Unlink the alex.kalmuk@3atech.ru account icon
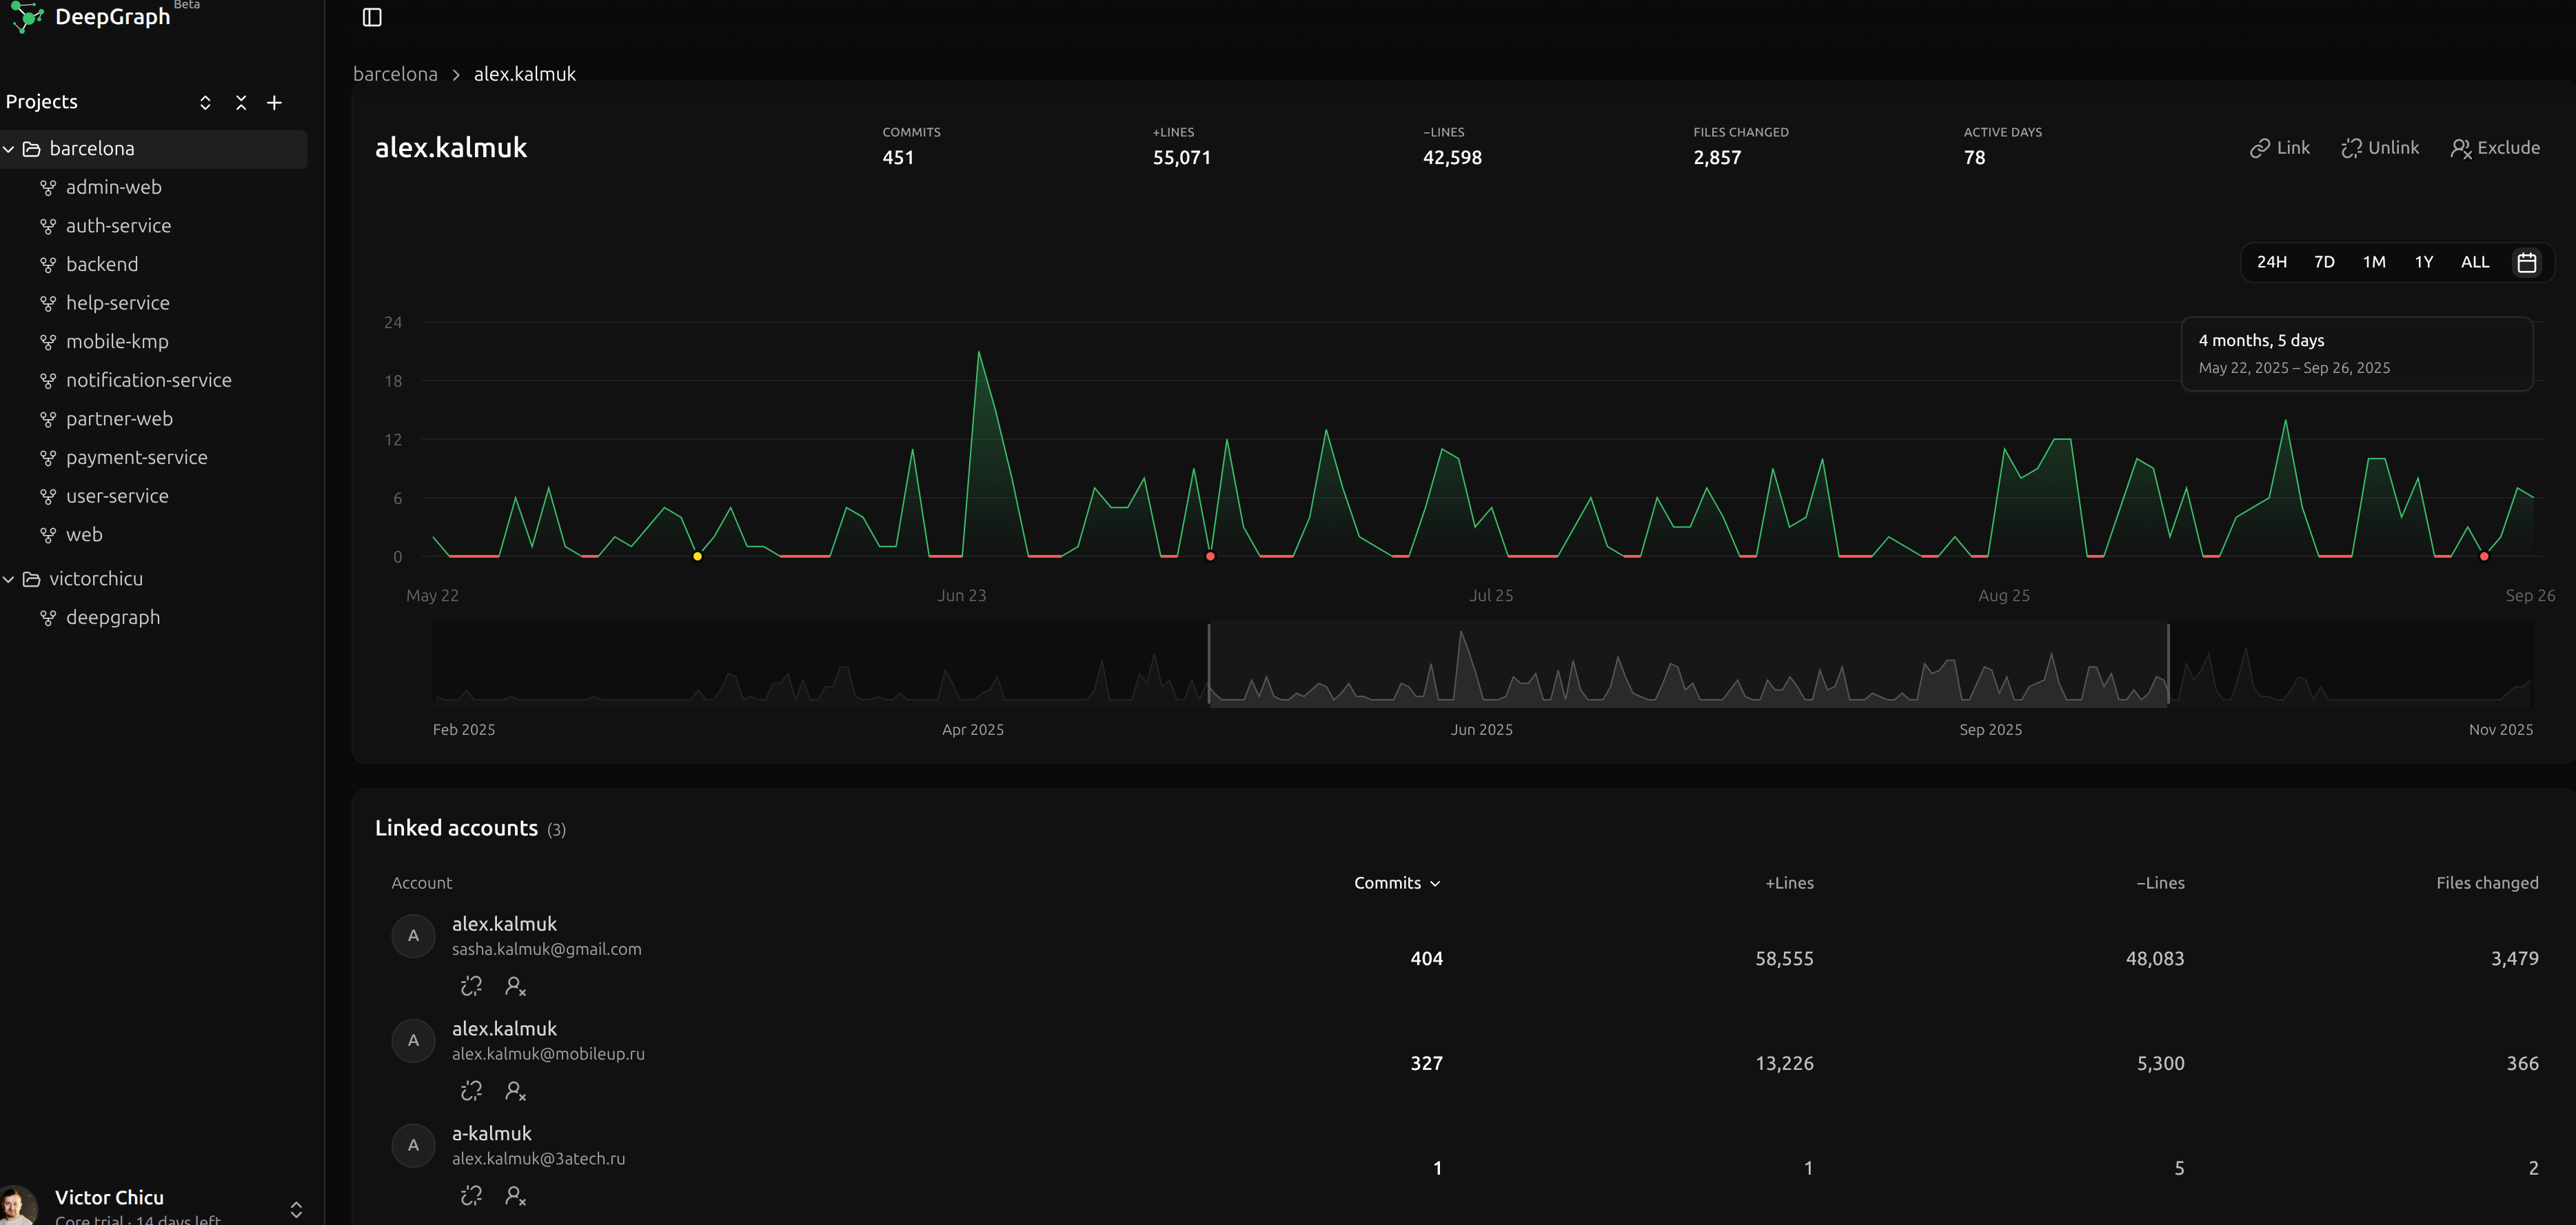2576x1225 pixels. [x=471, y=1196]
